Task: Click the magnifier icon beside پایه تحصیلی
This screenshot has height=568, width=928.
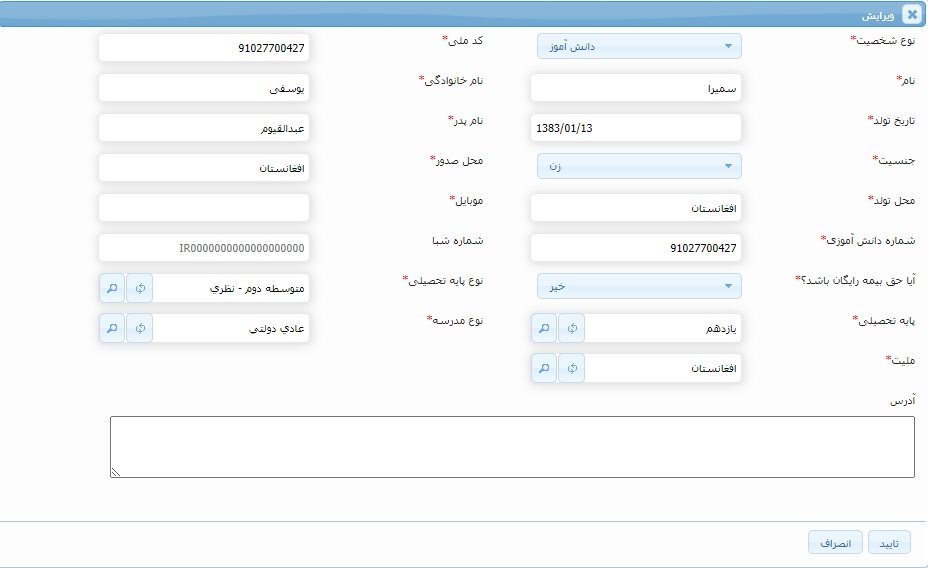Action: [543, 328]
